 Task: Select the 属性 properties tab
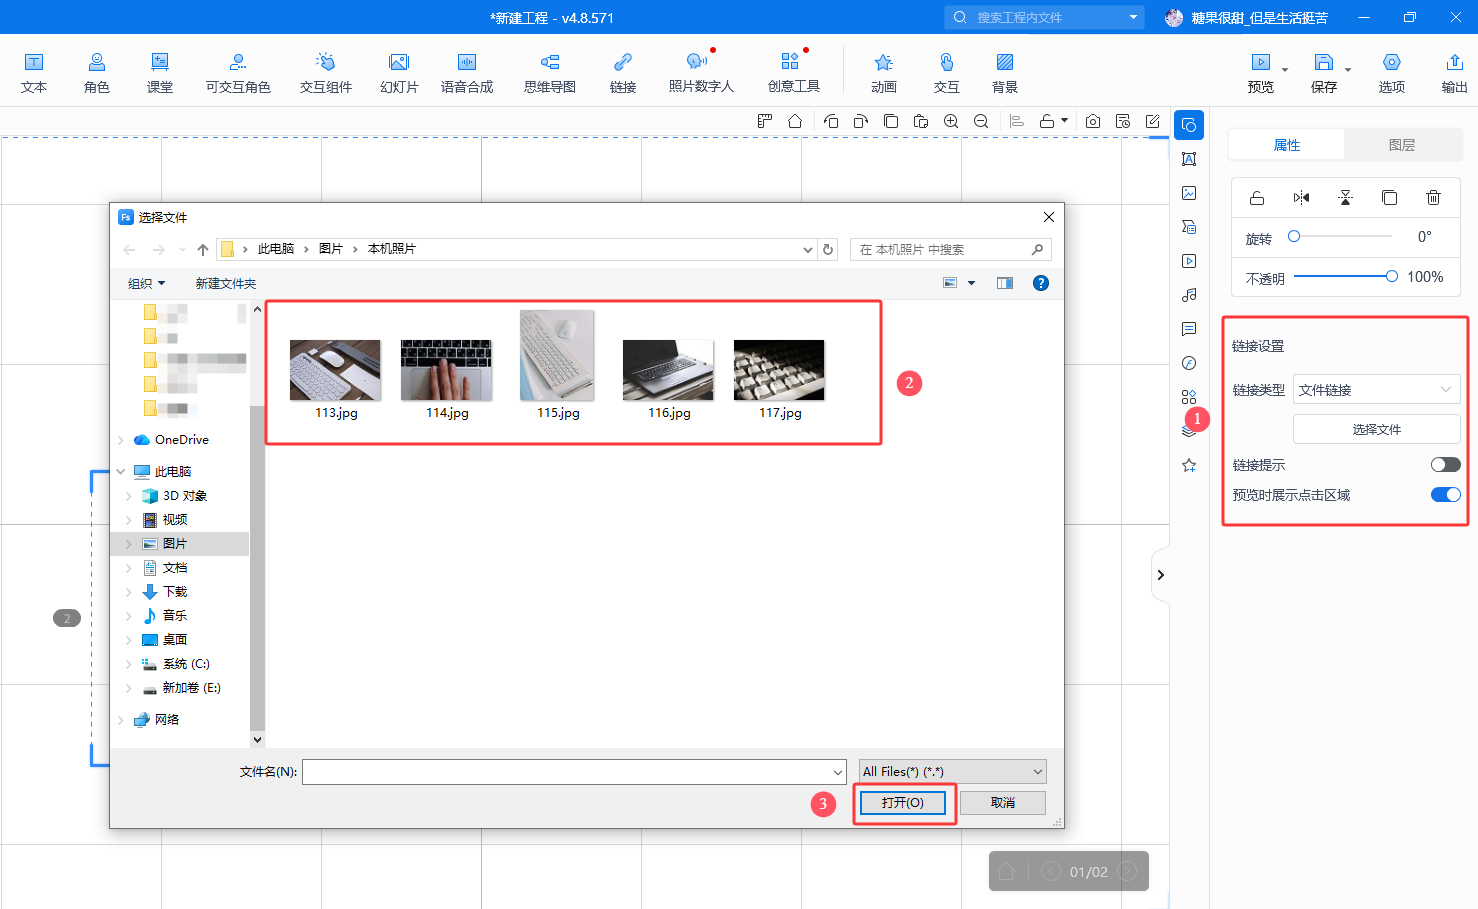tap(1286, 145)
